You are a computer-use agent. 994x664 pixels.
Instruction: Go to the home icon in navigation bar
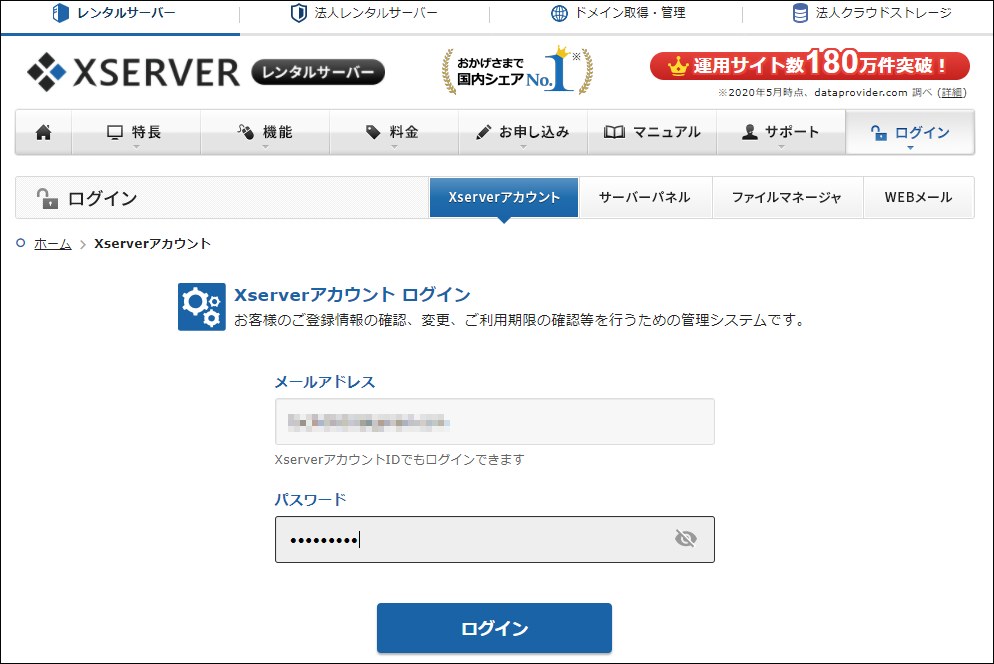44,132
